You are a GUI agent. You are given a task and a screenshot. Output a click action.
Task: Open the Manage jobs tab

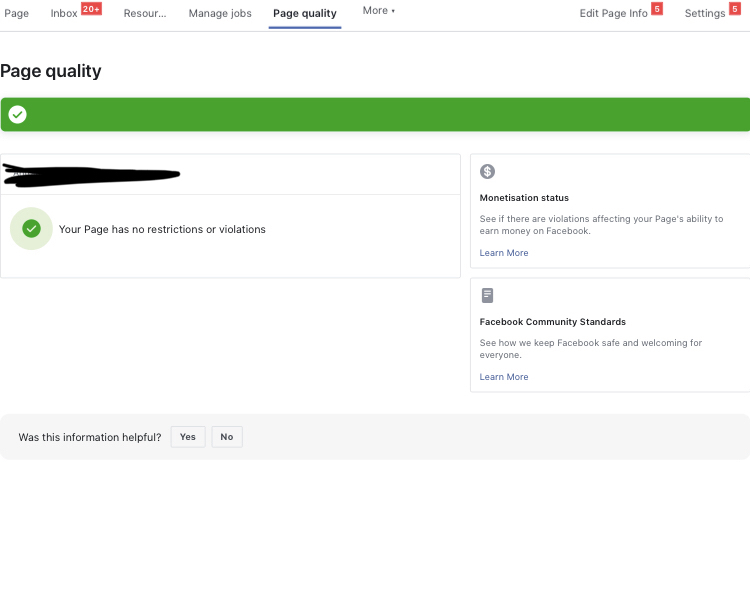pyautogui.click(x=220, y=14)
